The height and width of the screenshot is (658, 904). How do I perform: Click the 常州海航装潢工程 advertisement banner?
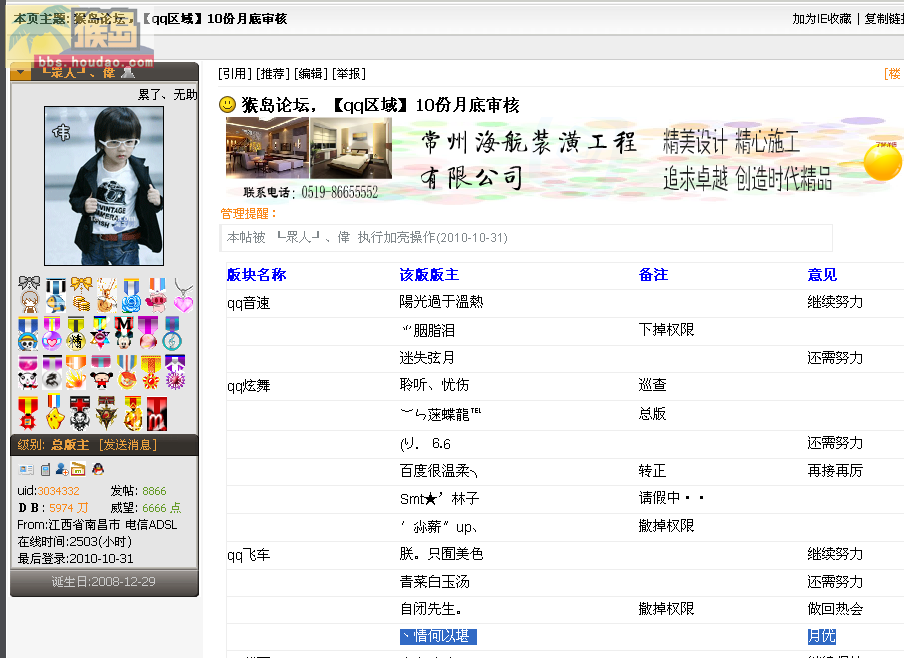564,160
